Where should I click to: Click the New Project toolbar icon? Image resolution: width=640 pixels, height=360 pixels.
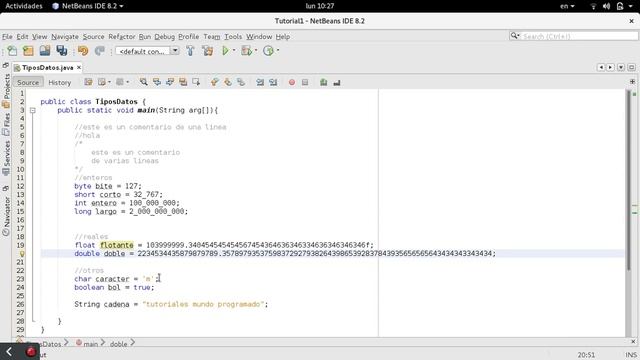tap(28, 51)
